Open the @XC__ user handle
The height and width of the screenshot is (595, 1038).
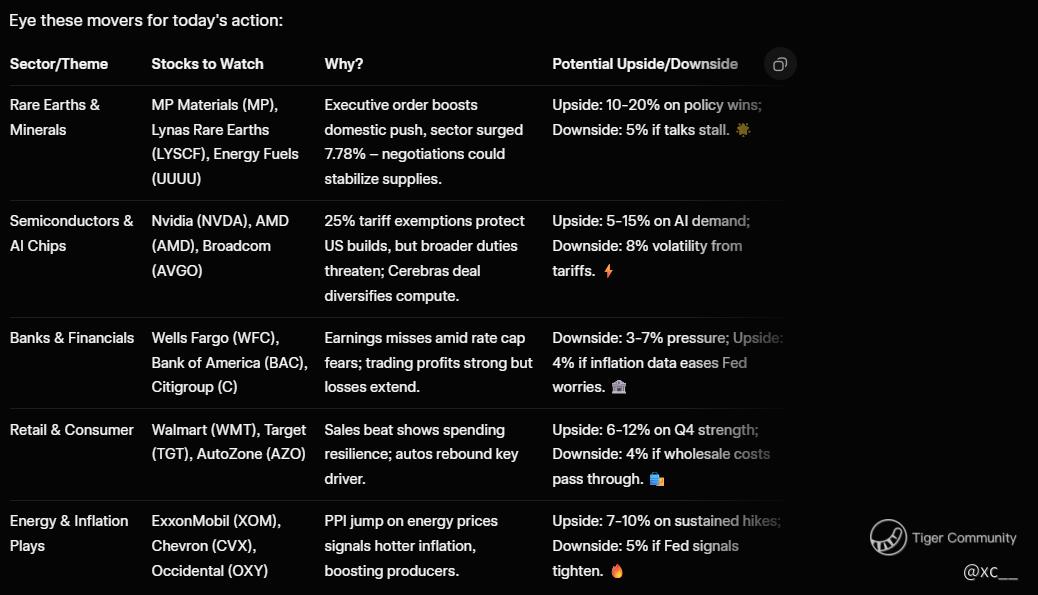click(x=990, y=572)
